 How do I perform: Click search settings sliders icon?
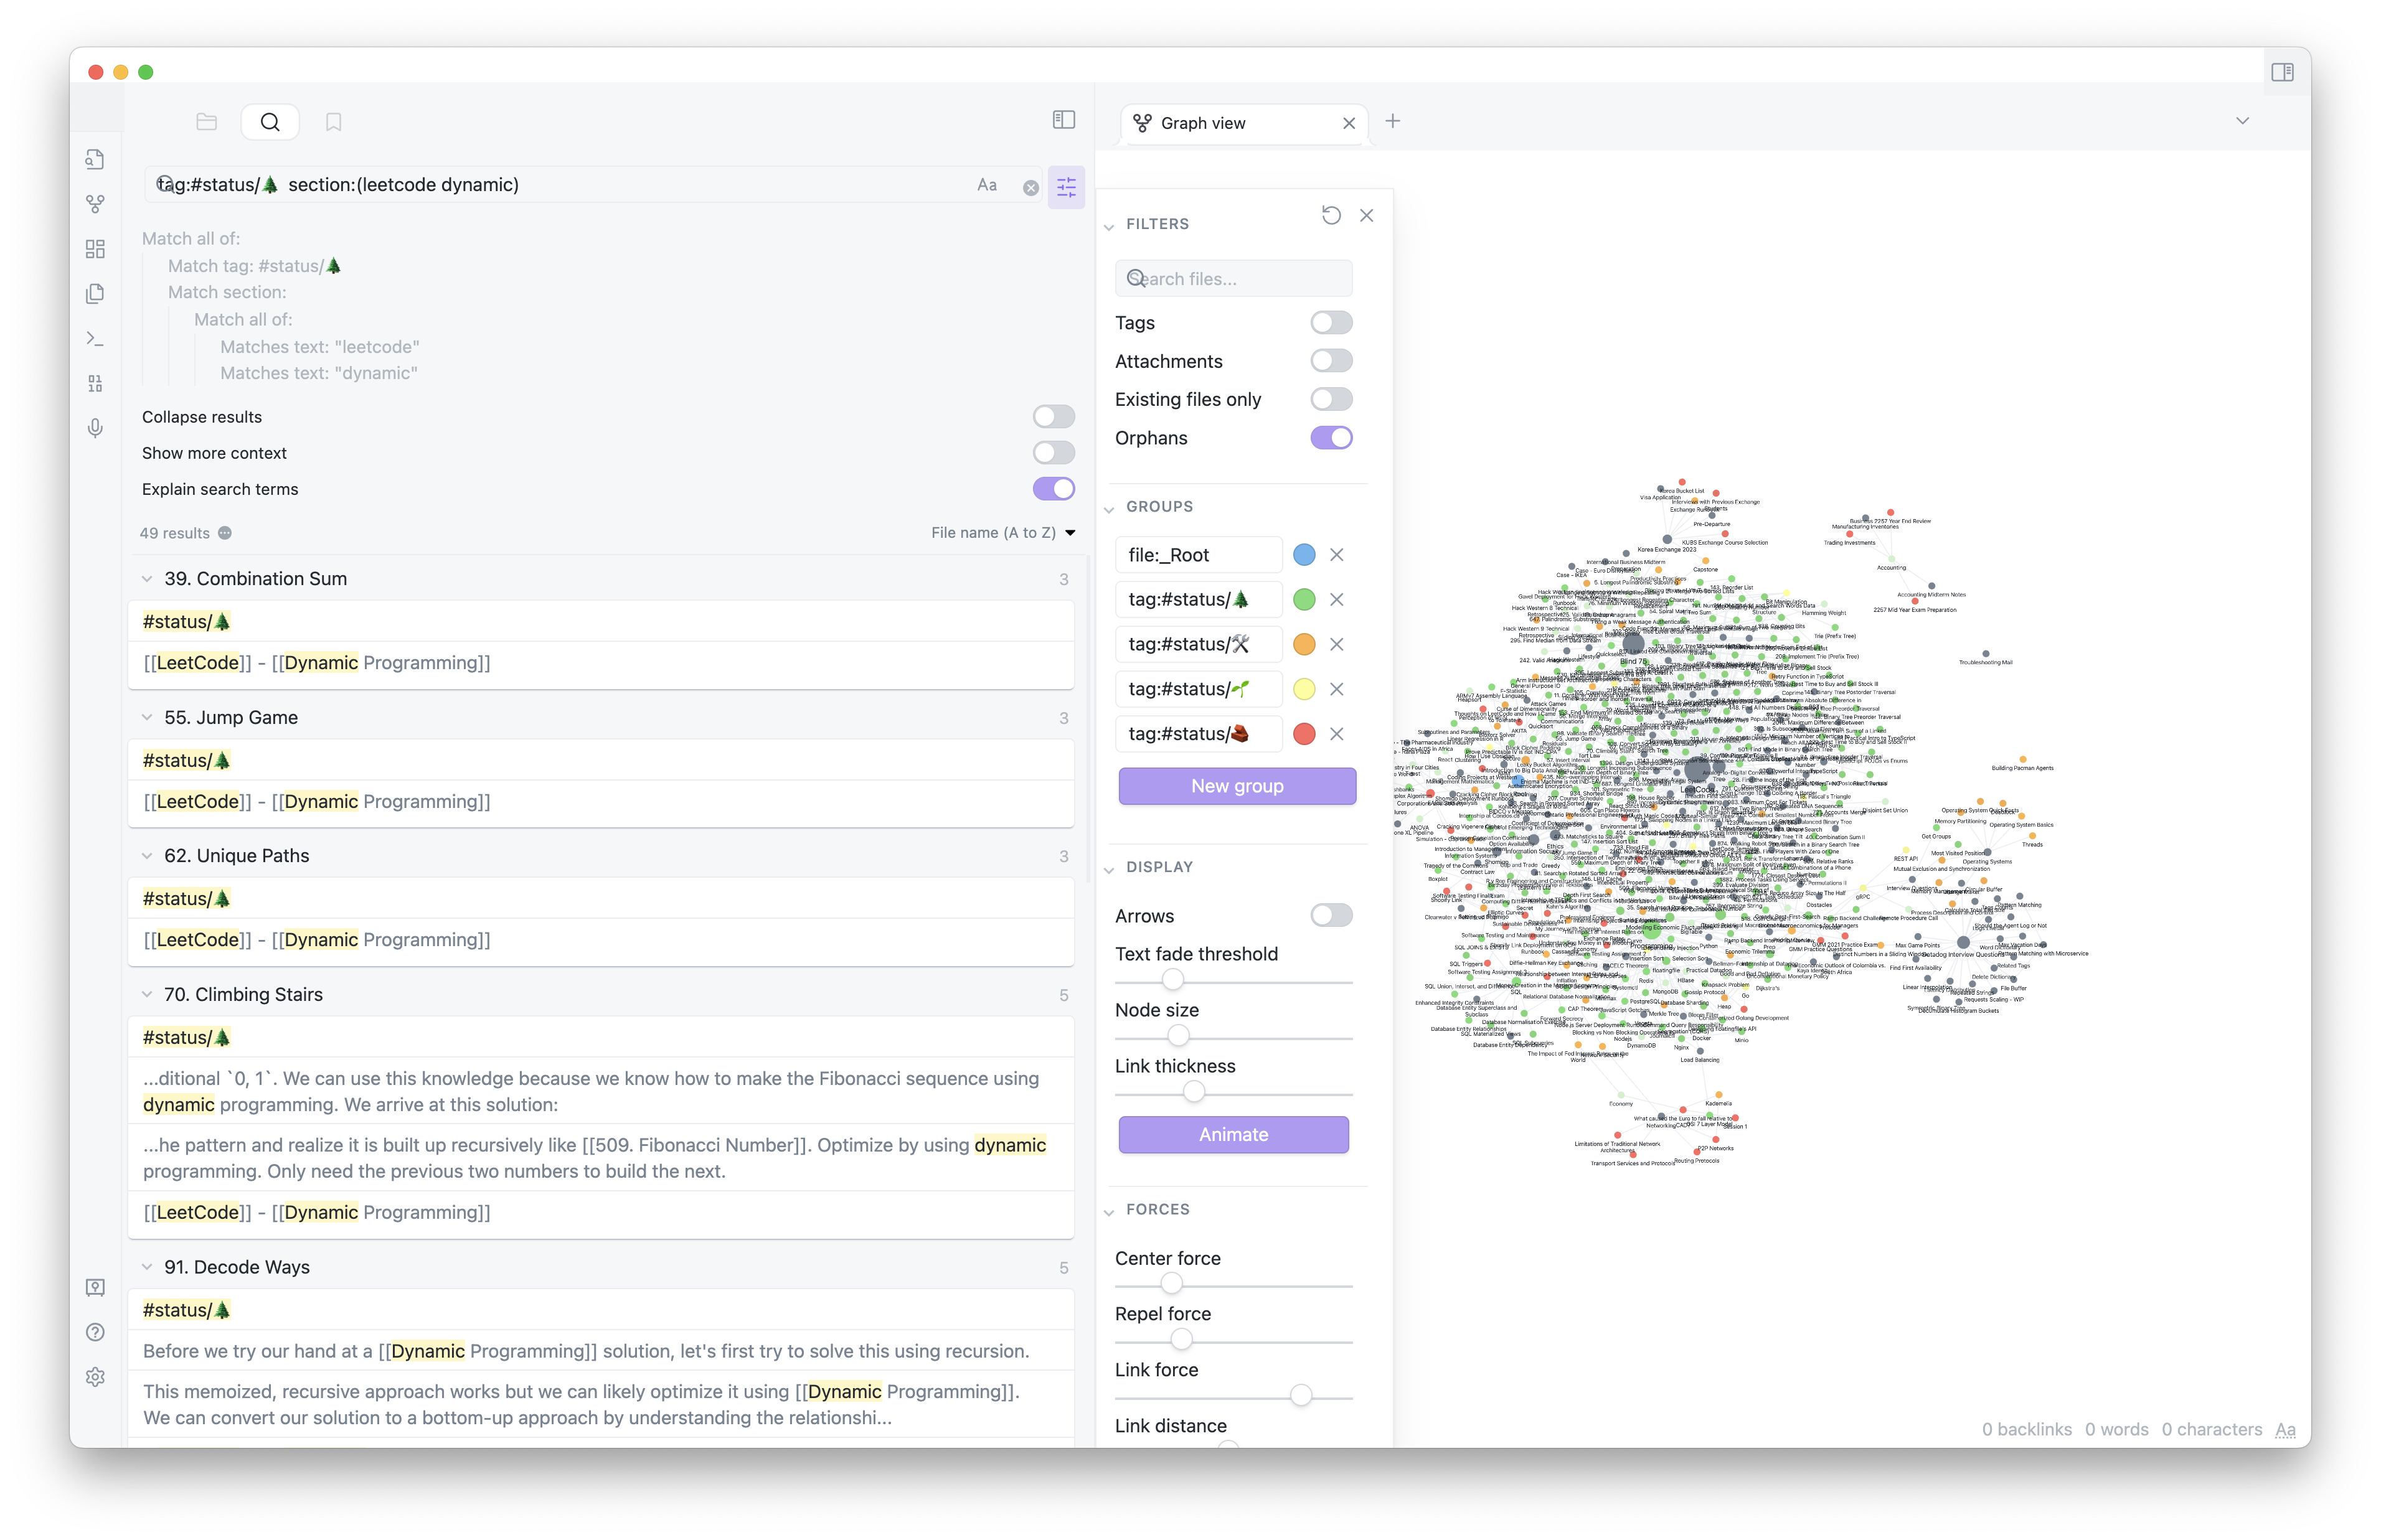[1066, 186]
